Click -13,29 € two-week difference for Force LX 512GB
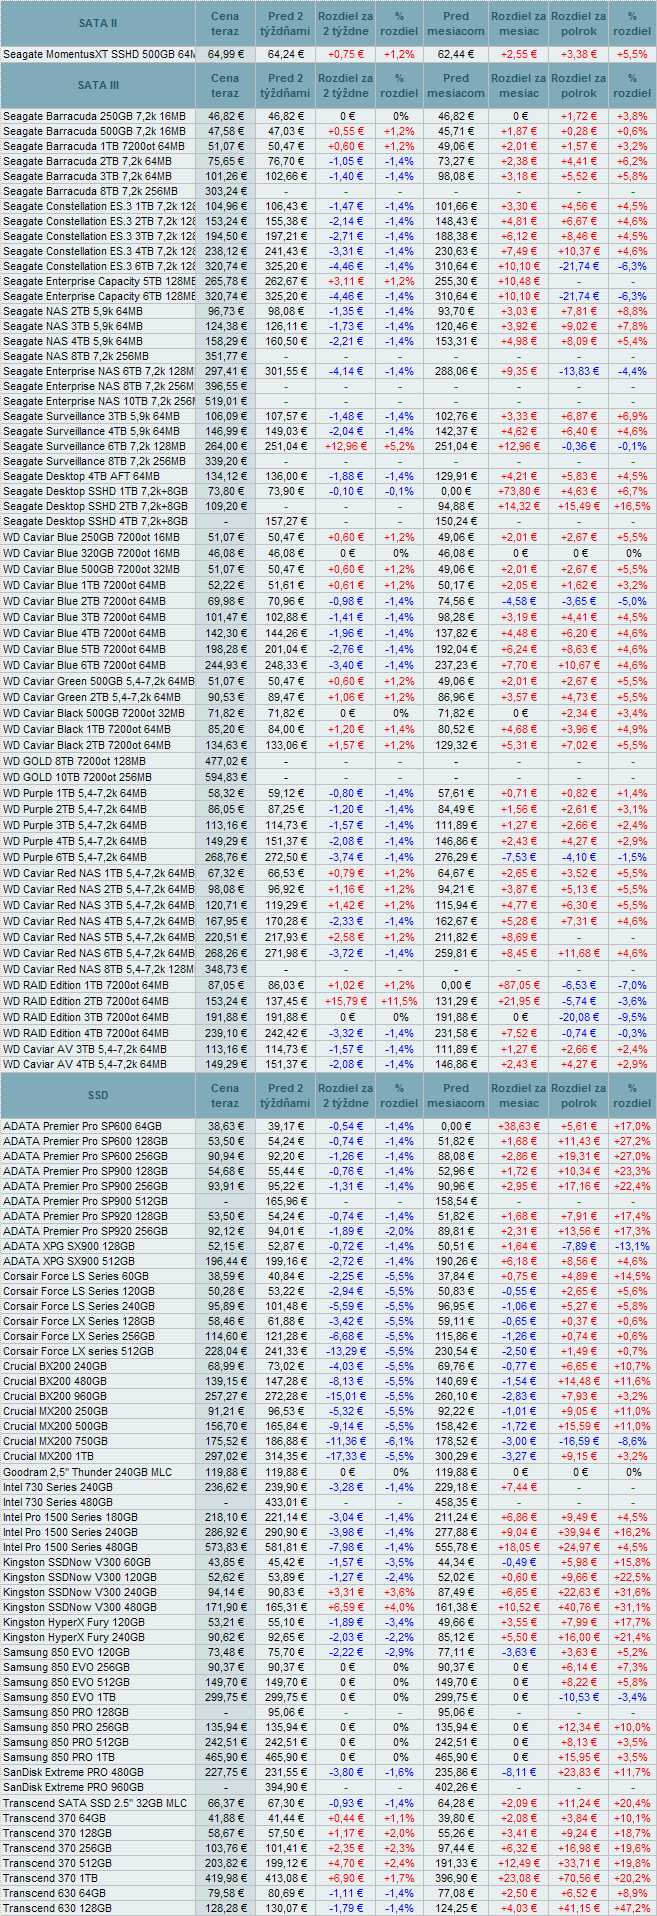 [347, 1351]
